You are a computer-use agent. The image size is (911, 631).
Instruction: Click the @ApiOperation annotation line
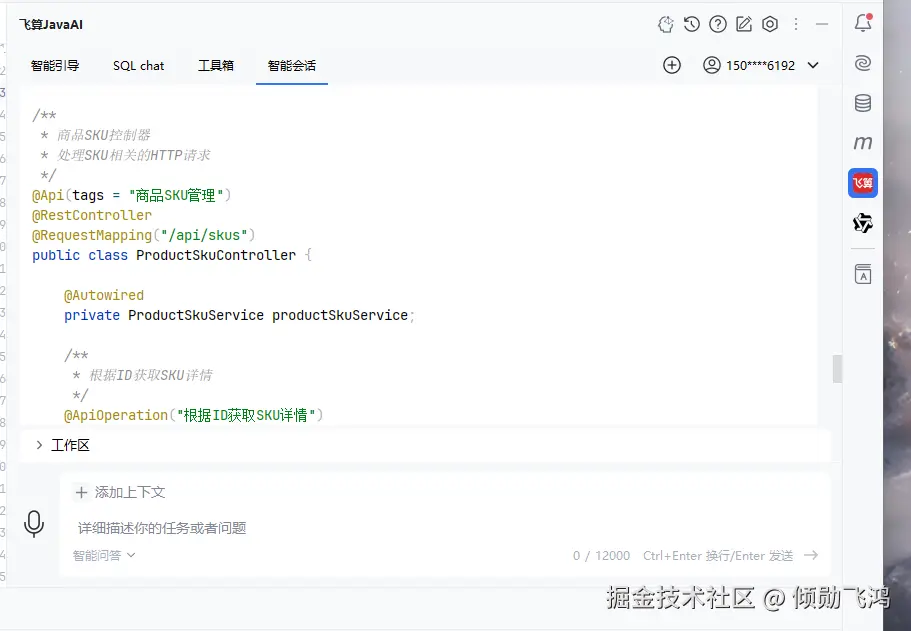pyautogui.click(x=193, y=415)
